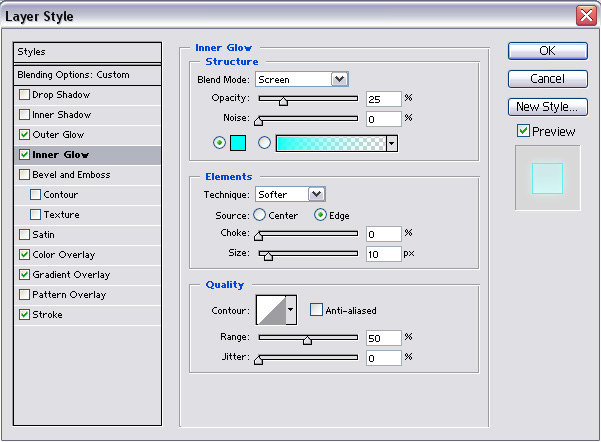
Task: Click the cyan glow color swatch
Action: 238,143
